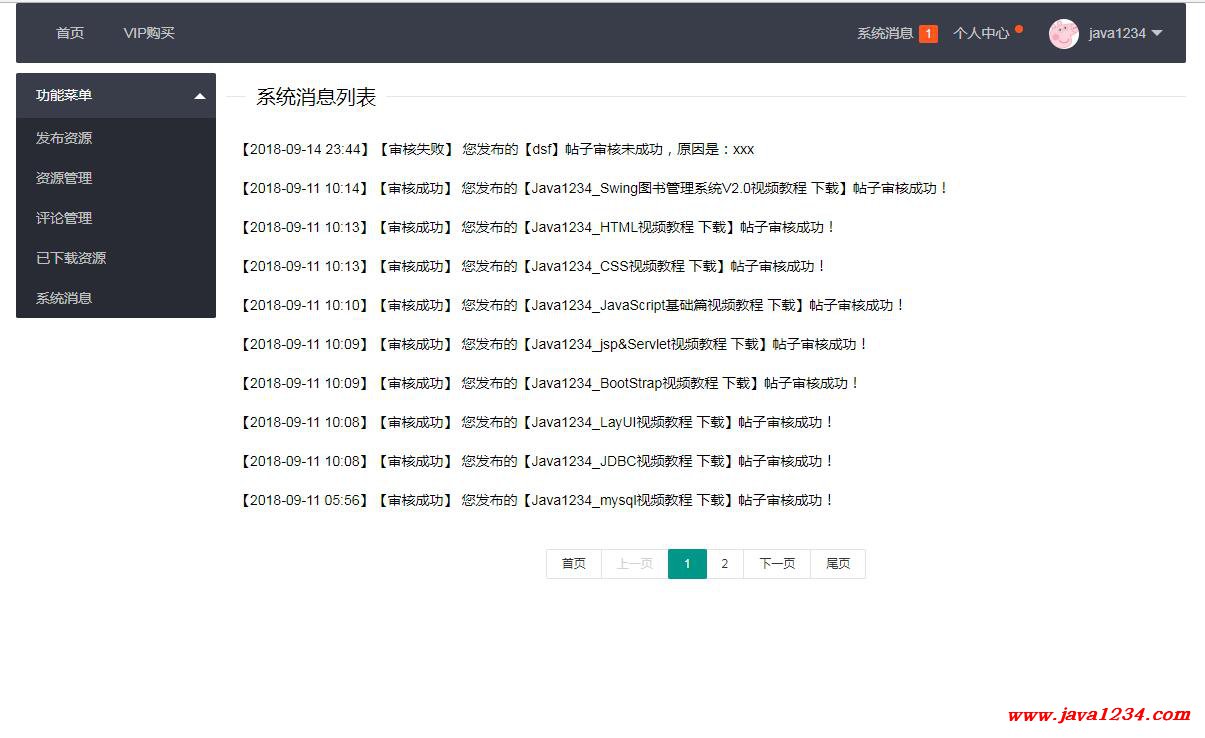
Task: Click the orange system message badge
Action: pyautogui.click(x=928, y=34)
